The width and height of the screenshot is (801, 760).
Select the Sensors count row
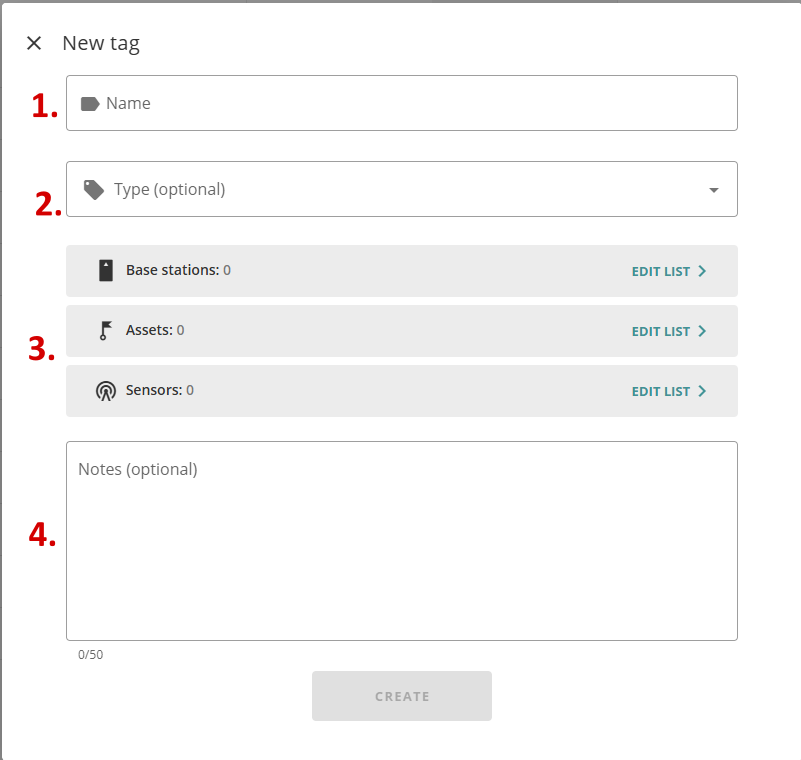[402, 391]
